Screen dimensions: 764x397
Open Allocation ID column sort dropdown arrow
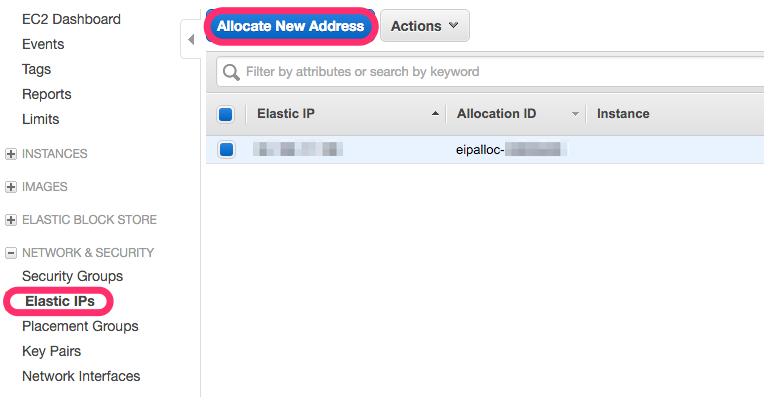575,114
